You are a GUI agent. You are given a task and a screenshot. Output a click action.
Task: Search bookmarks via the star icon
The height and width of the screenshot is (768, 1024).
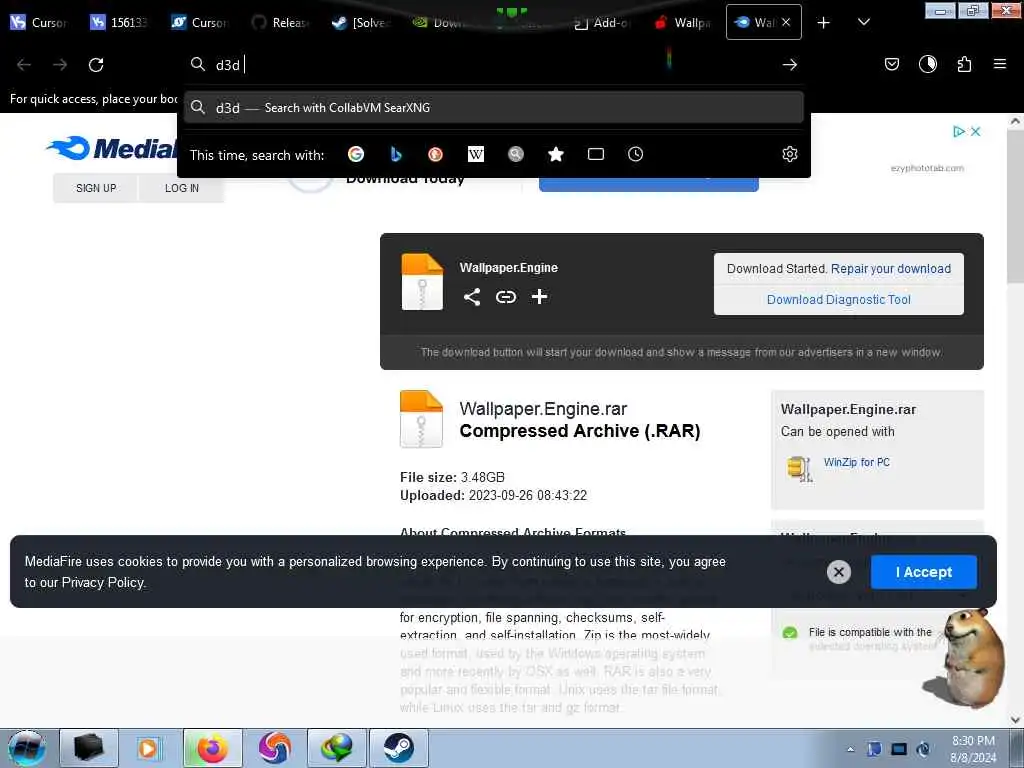[556, 154]
